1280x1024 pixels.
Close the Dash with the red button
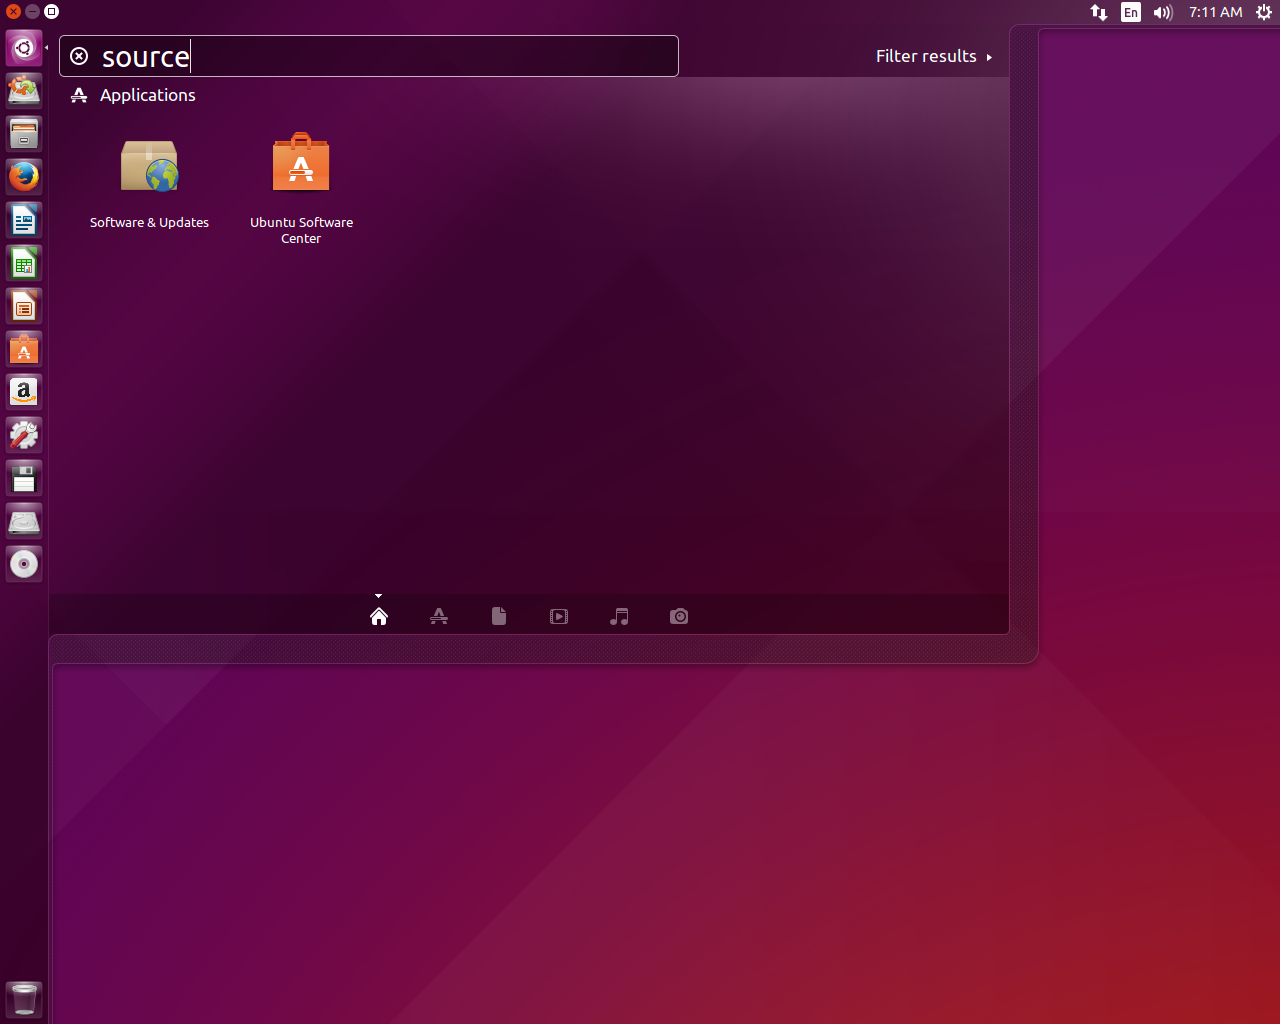(x=13, y=12)
